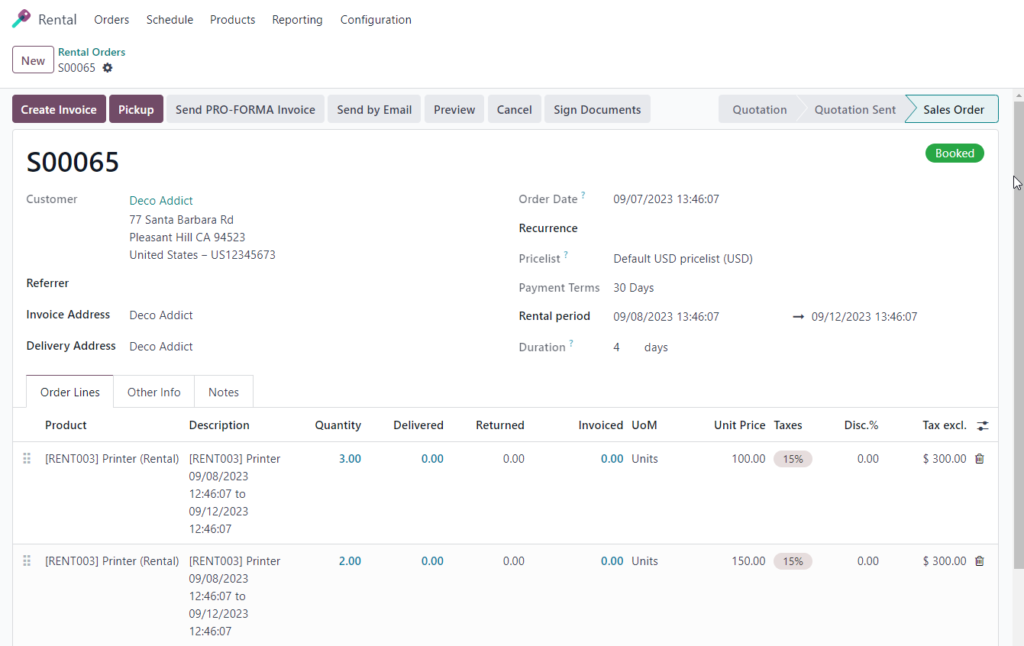Click the Booked status badge
The width and height of the screenshot is (1024, 646).
(954, 153)
